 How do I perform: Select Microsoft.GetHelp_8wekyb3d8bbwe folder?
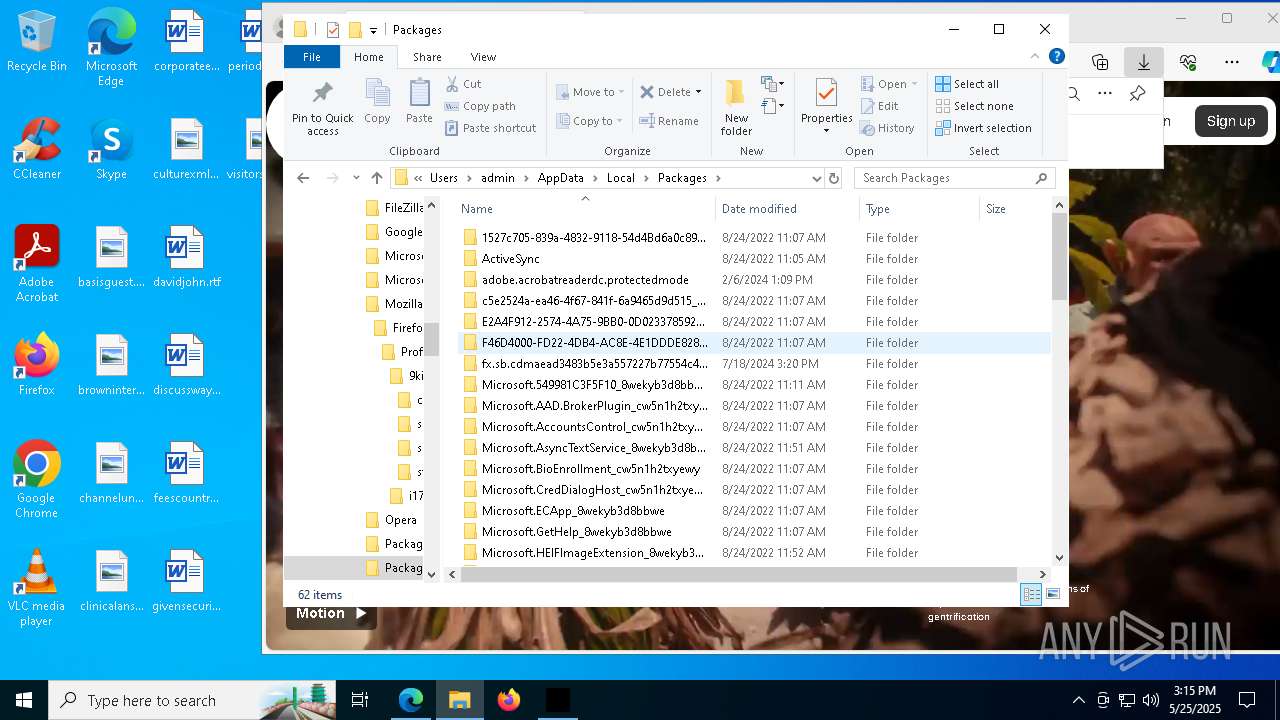coord(576,532)
